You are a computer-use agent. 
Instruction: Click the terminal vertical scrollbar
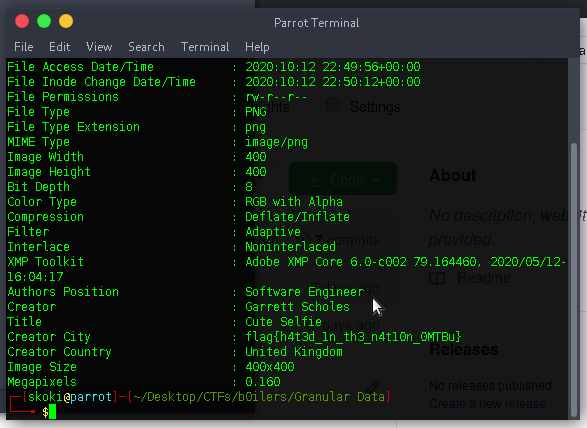(x=574, y=281)
